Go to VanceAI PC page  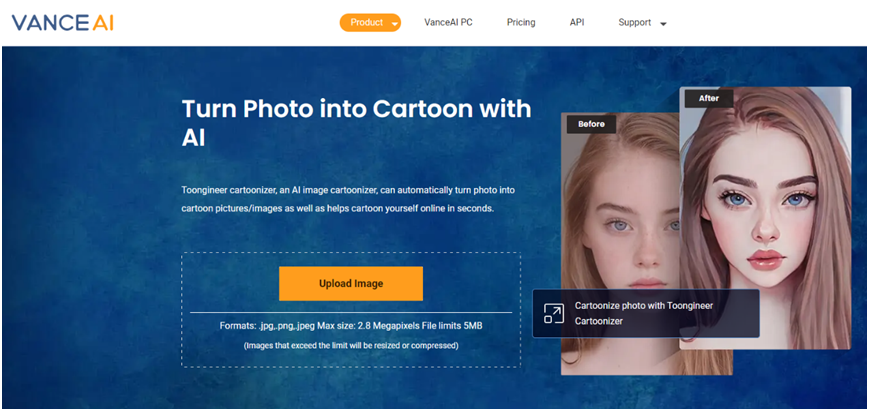pyautogui.click(x=448, y=23)
